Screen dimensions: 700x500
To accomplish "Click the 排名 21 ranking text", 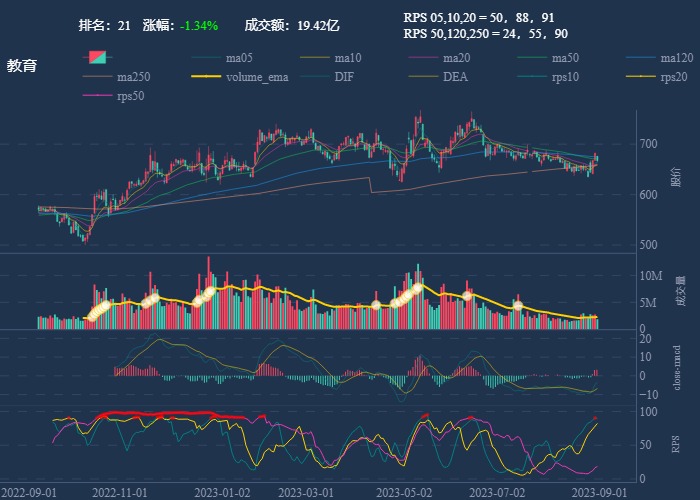I will [105, 25].
